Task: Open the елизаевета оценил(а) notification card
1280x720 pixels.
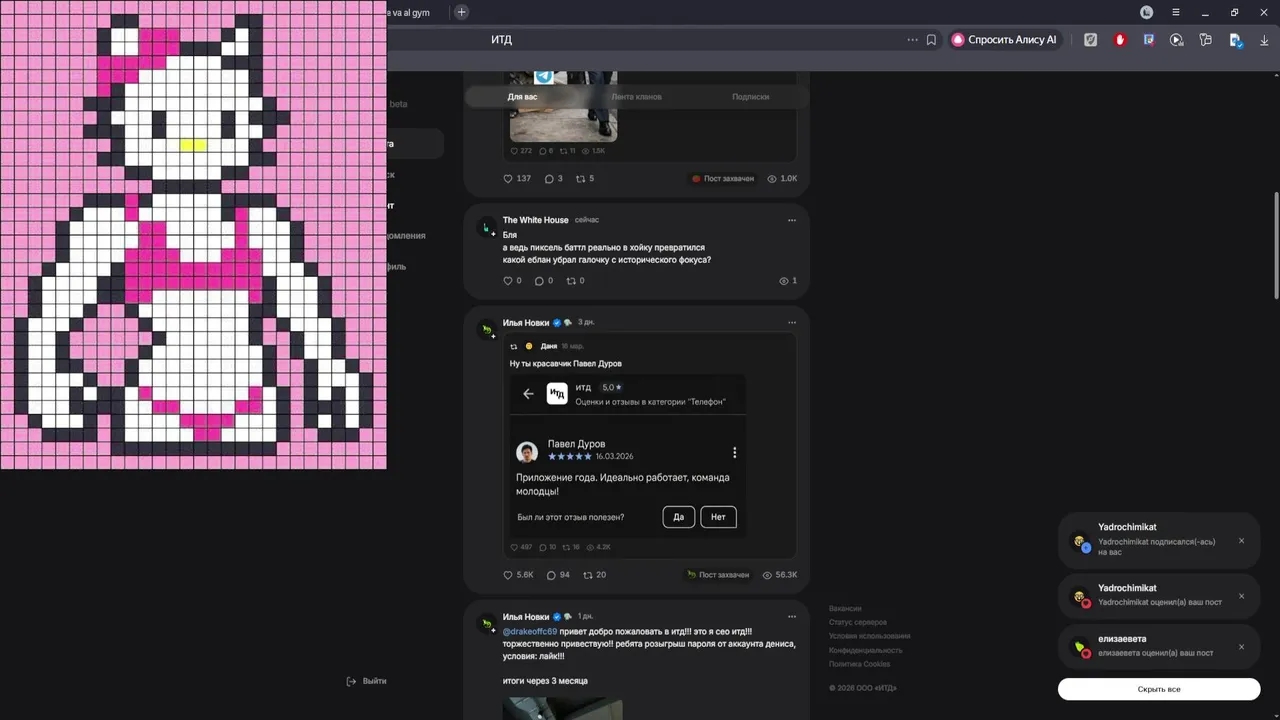Action: [1159, 647]
